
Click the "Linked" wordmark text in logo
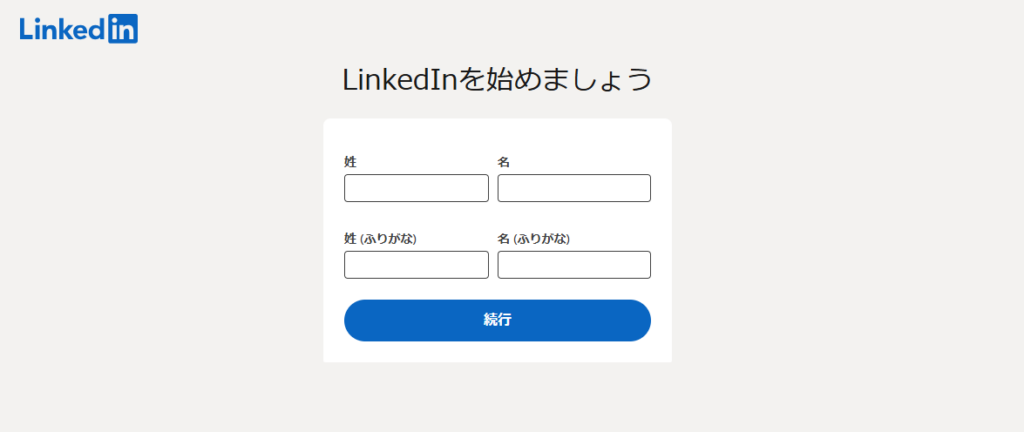click(62, 29)
